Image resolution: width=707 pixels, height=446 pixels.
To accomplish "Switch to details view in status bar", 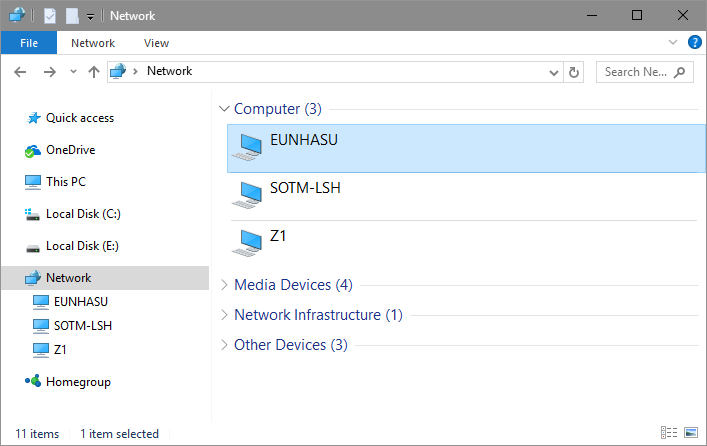I will pyautogui.click(x=669, y=433).
